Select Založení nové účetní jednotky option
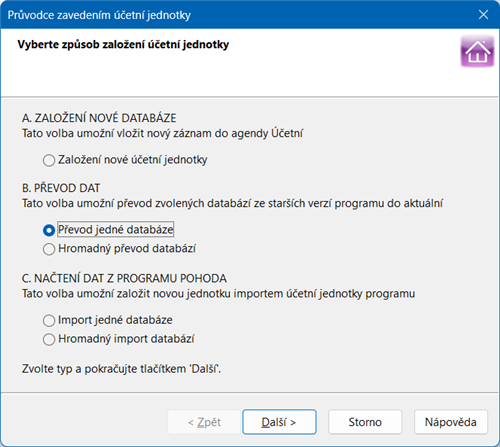This screenshot has width=500, height=447. [125, 160]
